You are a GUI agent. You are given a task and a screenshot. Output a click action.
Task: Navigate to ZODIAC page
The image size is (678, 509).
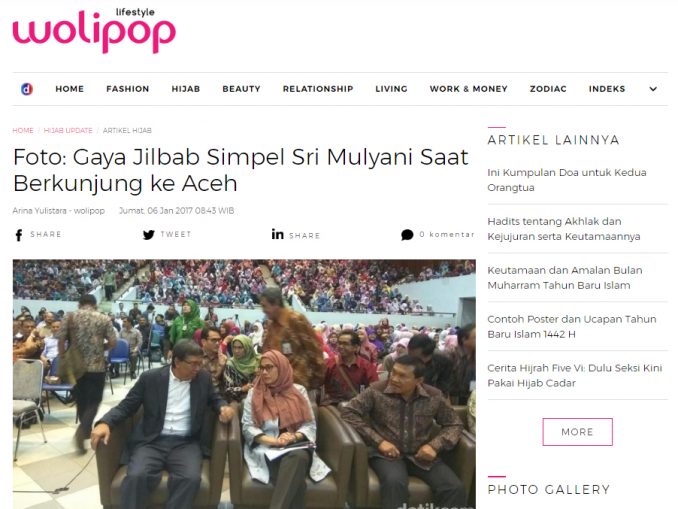pyautogui.click(x=548, y=89)
